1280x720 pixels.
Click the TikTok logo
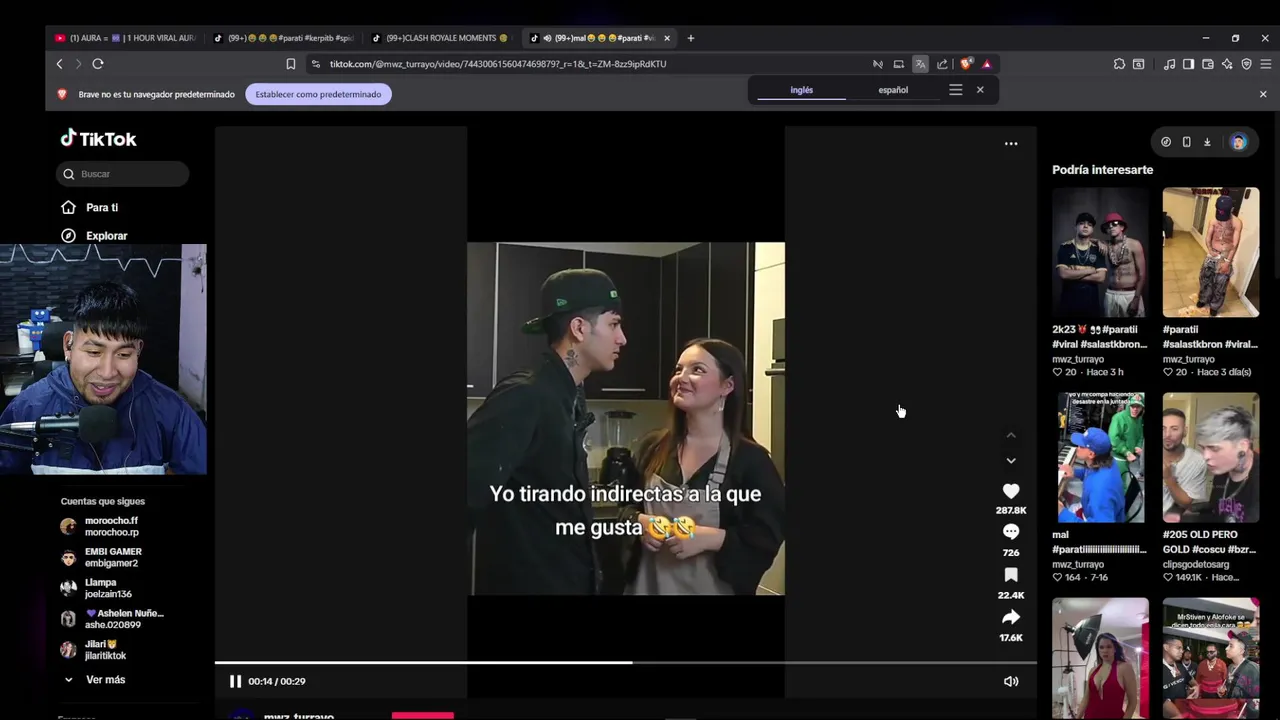98,139
